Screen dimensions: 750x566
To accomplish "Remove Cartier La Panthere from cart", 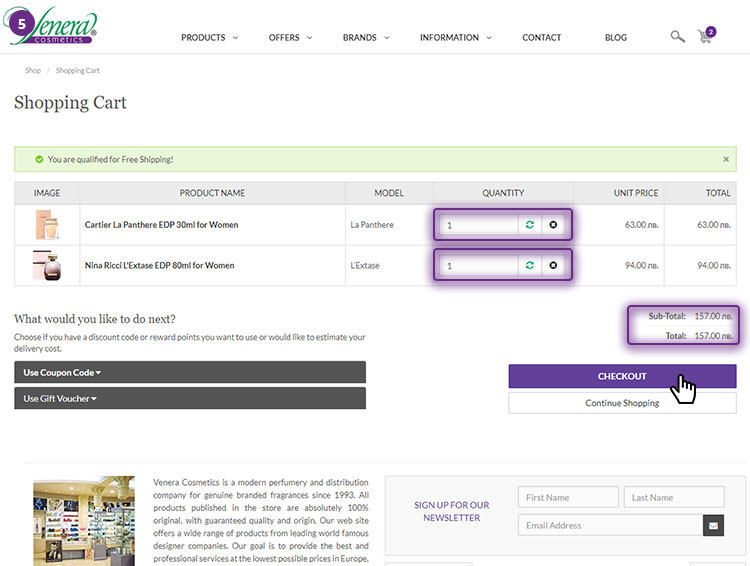I will coord(553,224).
